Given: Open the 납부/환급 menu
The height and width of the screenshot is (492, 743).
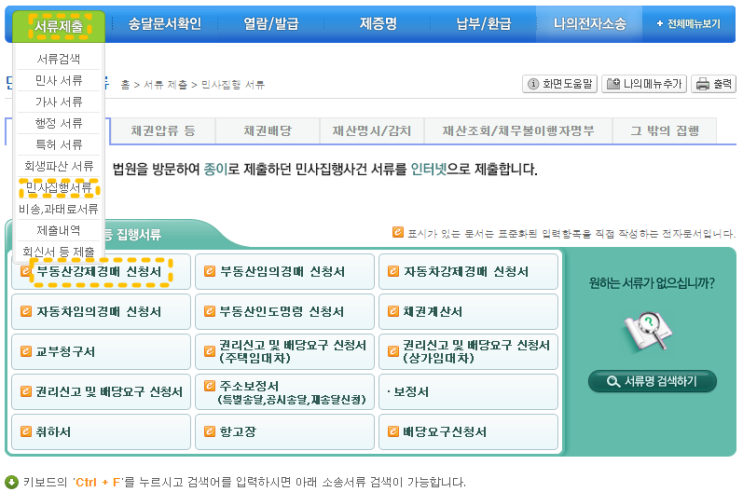Looking at the screenshot, I should [483, 24].
